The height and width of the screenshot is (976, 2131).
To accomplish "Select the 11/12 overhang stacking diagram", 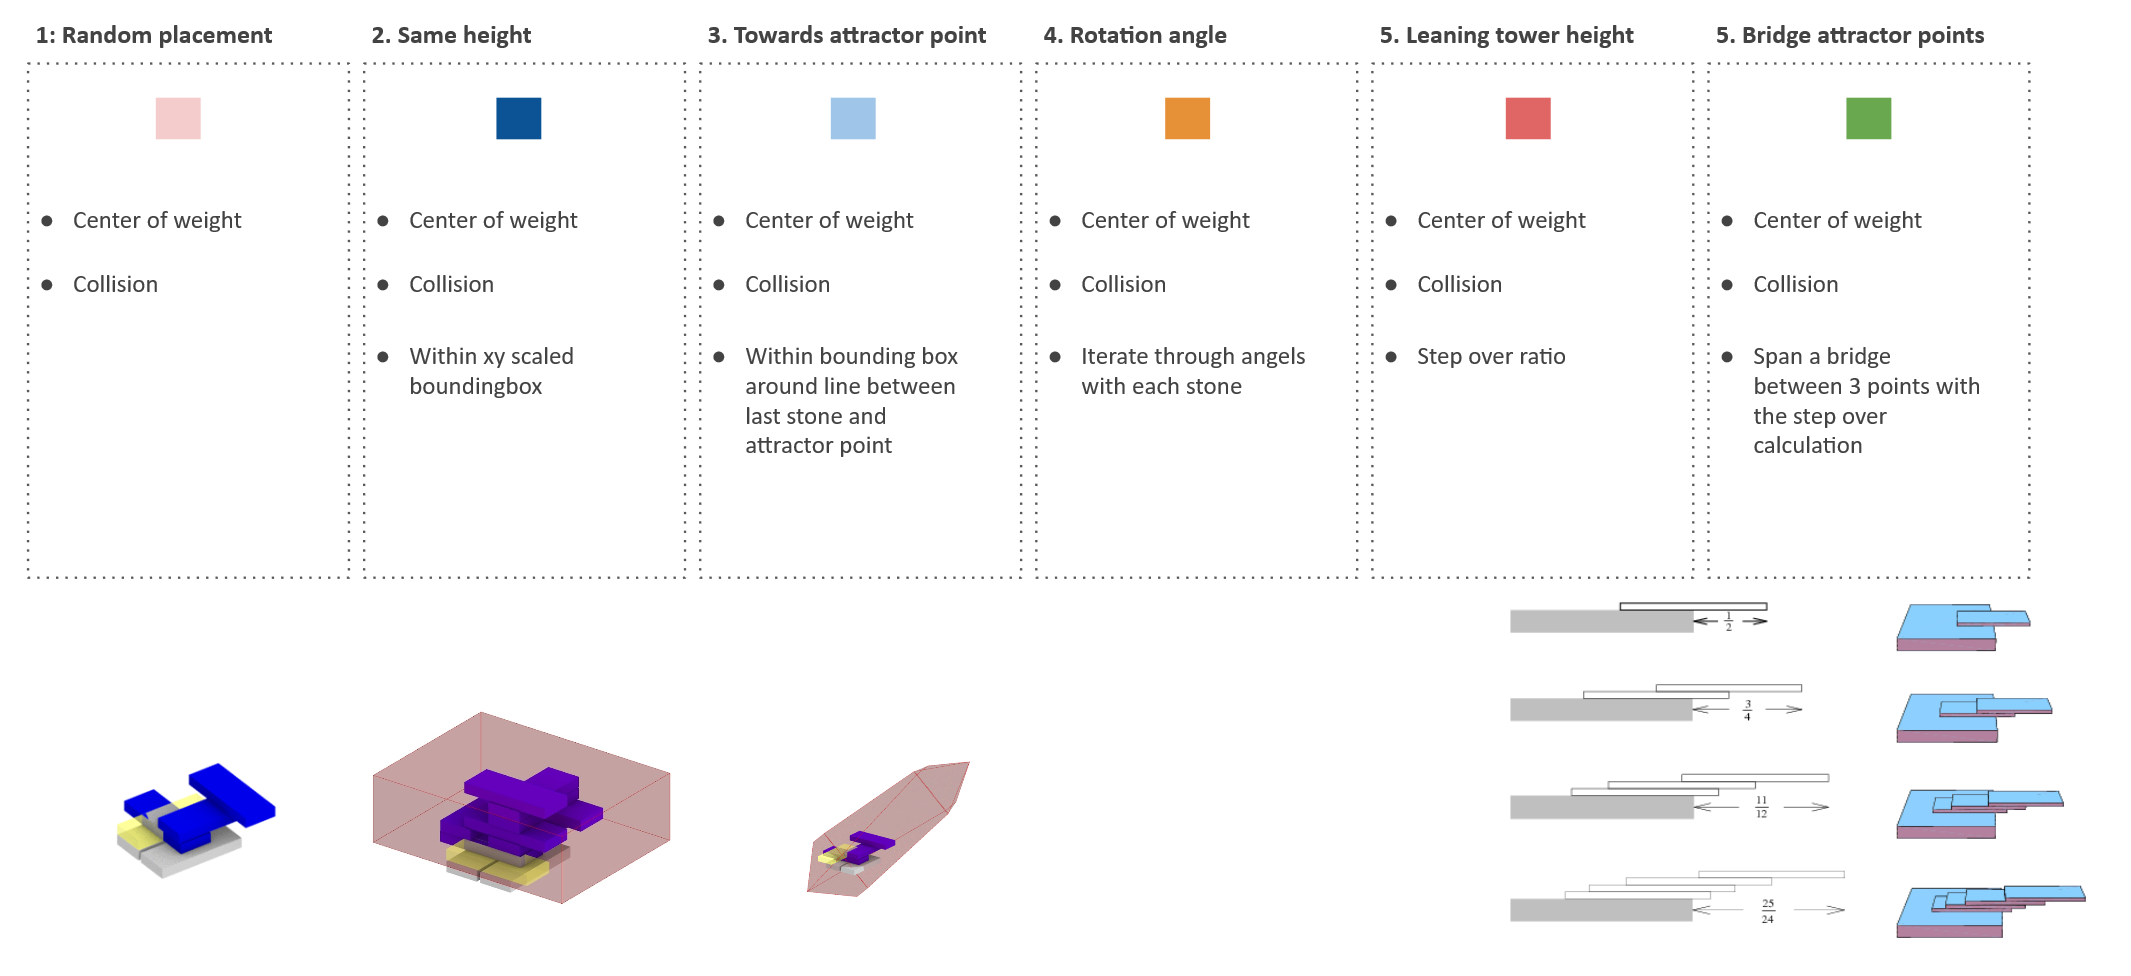I will point(1669,796).
